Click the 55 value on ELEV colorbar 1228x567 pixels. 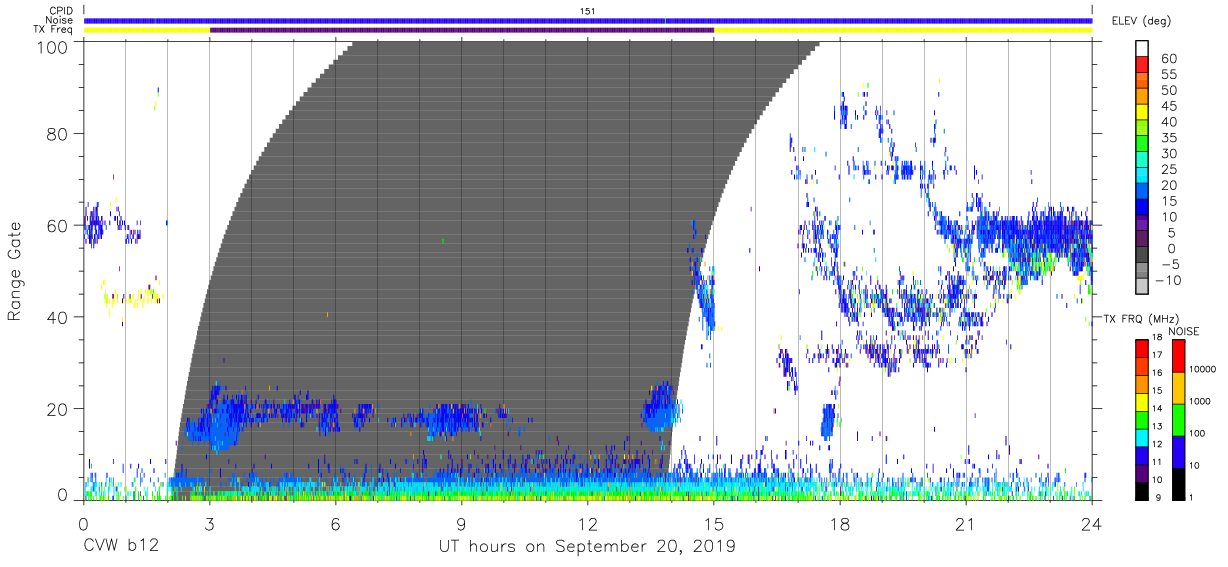click(x=1168, y=75)
